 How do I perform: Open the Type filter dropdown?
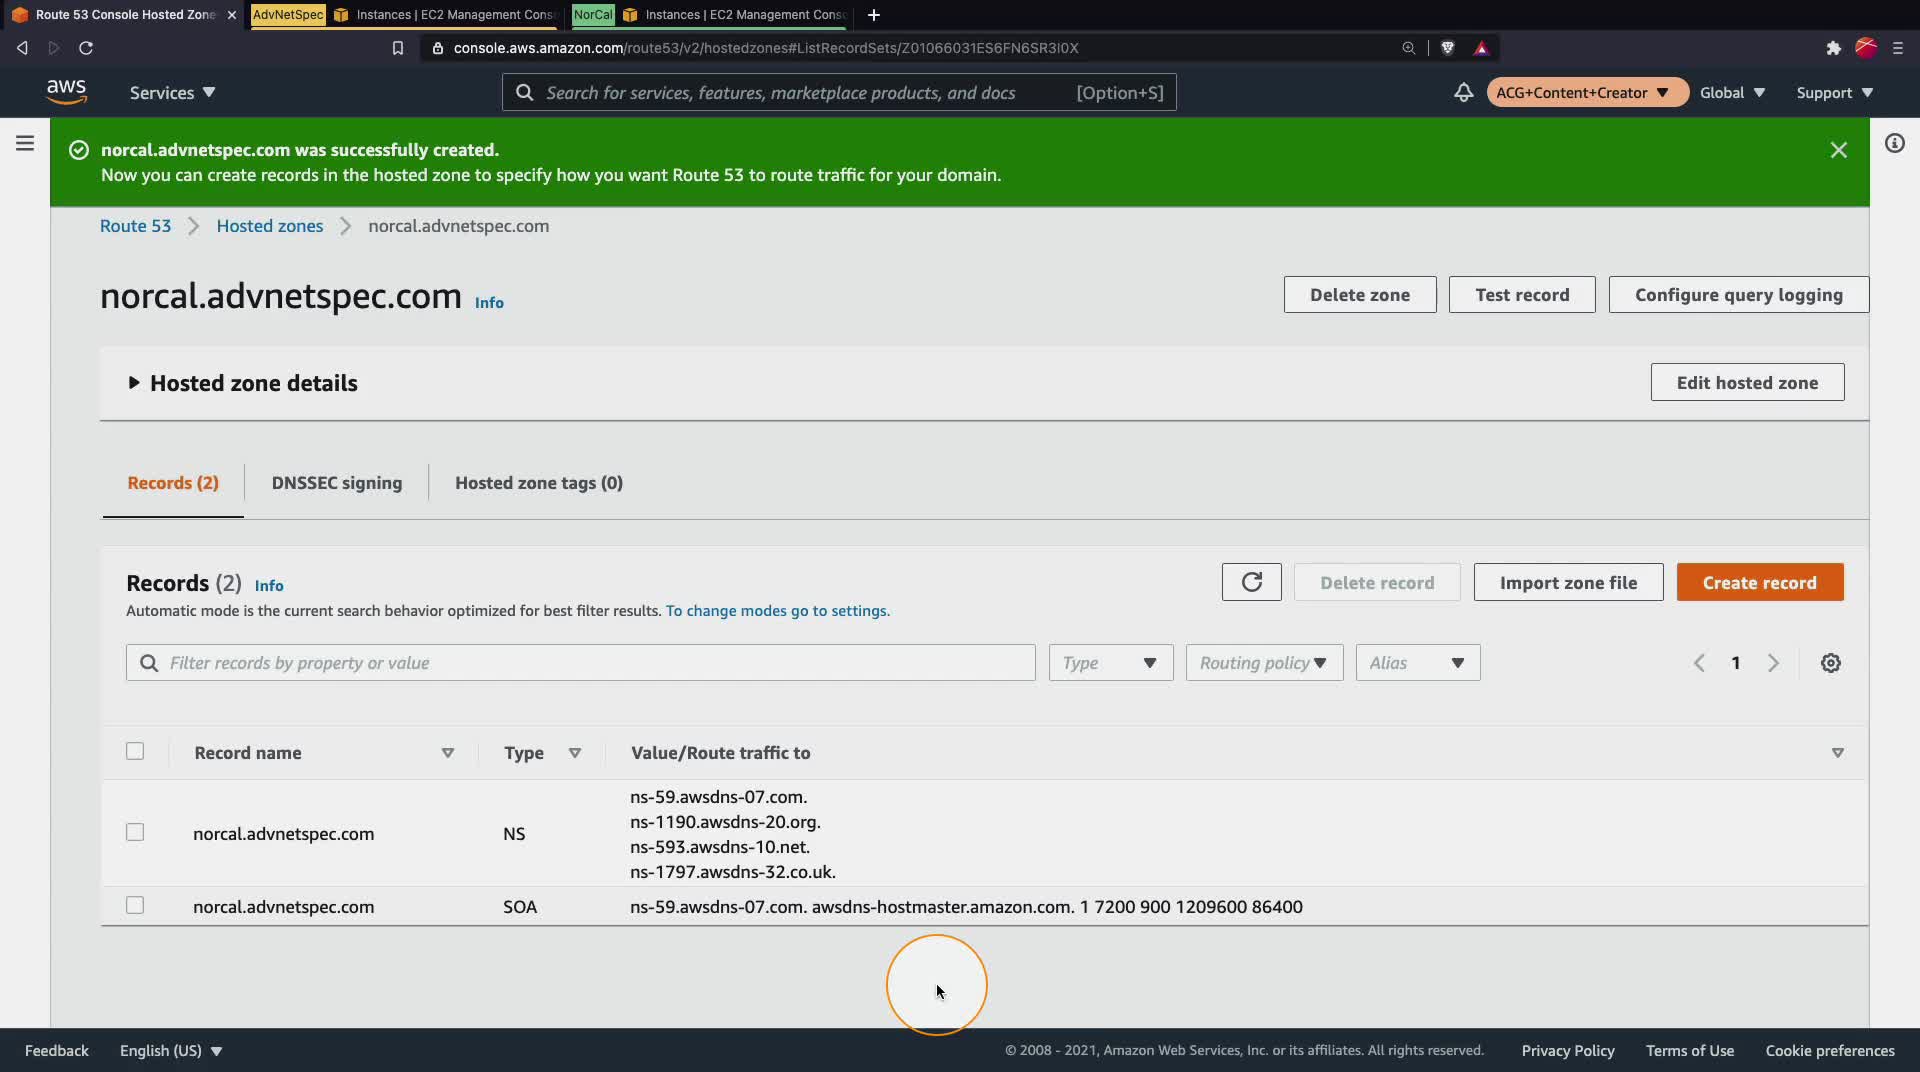1110,663
